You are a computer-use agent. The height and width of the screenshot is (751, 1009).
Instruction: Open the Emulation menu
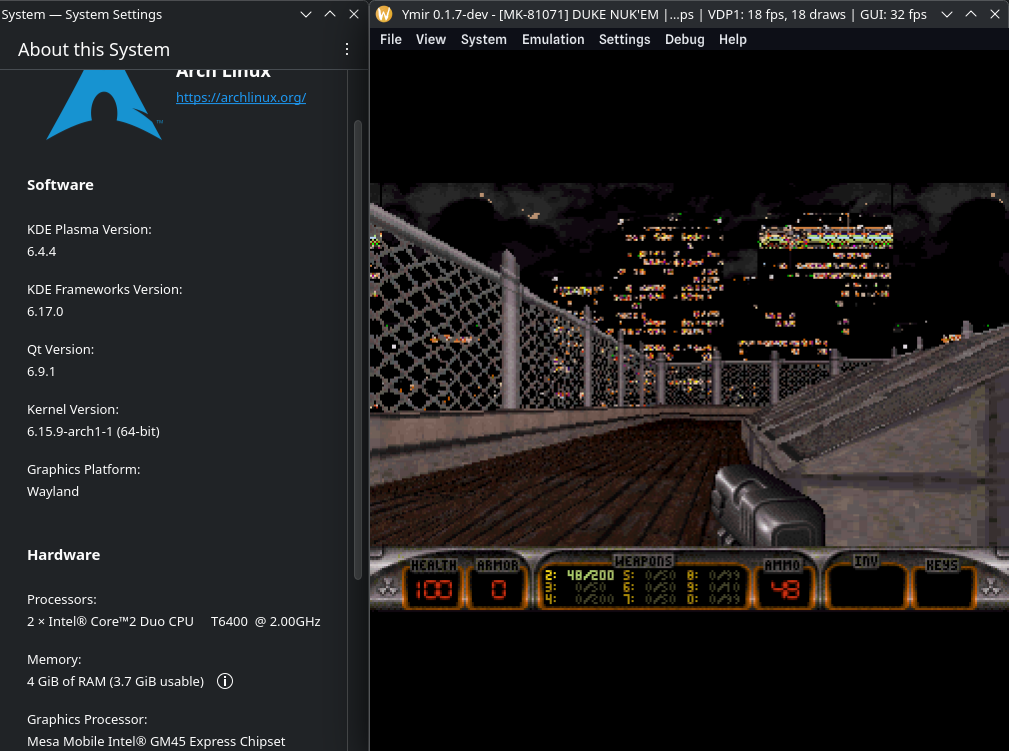pos(553,39)
